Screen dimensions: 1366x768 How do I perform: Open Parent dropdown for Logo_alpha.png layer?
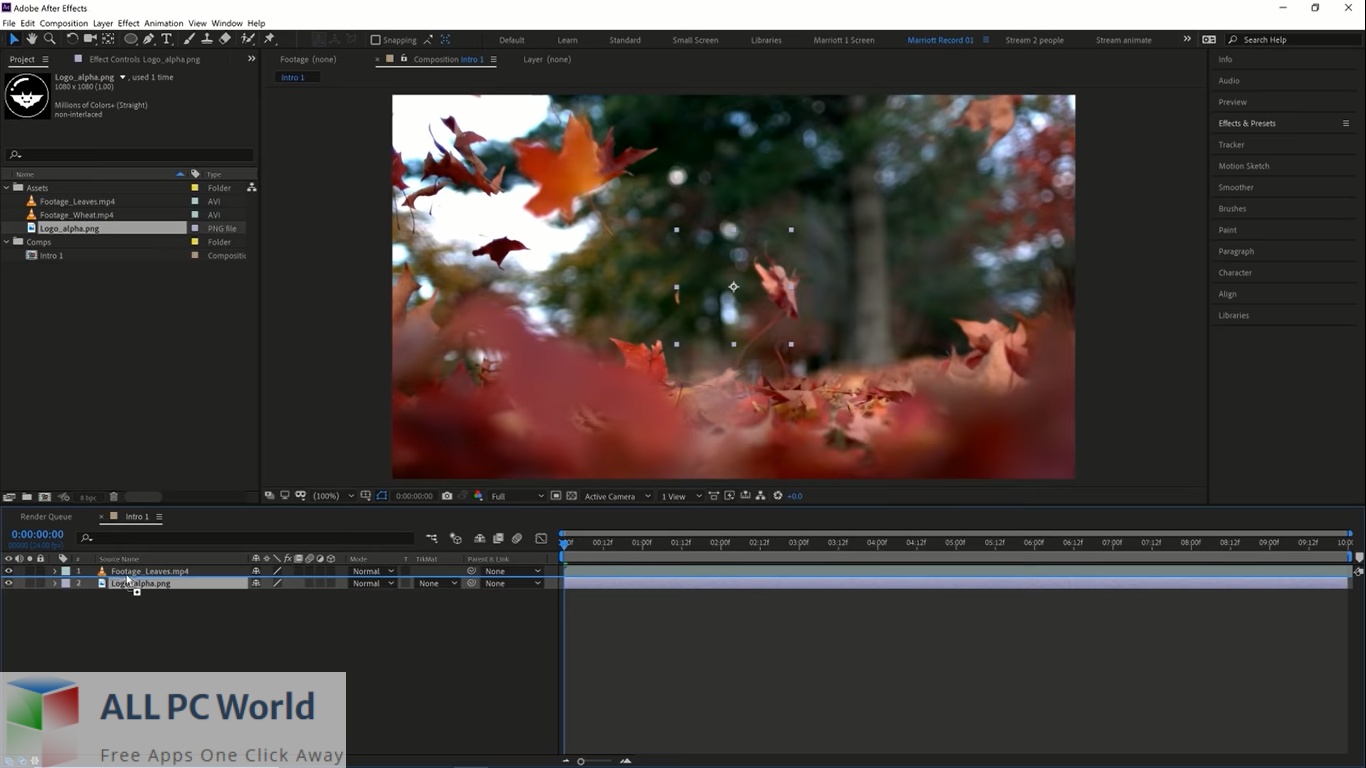point(512,583)
